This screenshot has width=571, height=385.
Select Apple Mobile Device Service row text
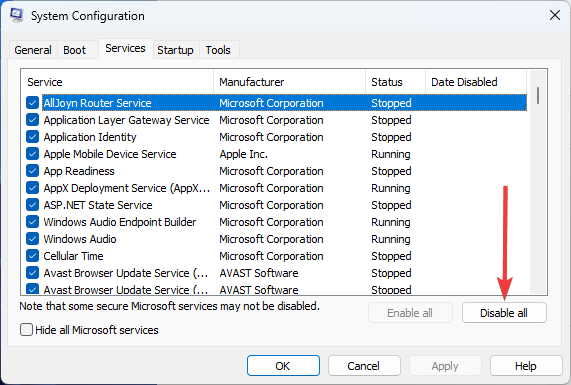click(x=110, y=154)
